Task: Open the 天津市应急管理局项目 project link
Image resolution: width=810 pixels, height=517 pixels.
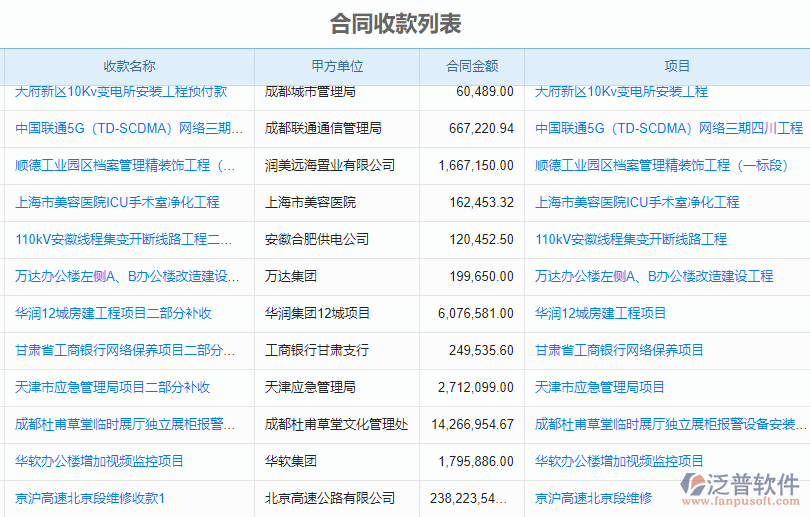Action: [599, 387]
